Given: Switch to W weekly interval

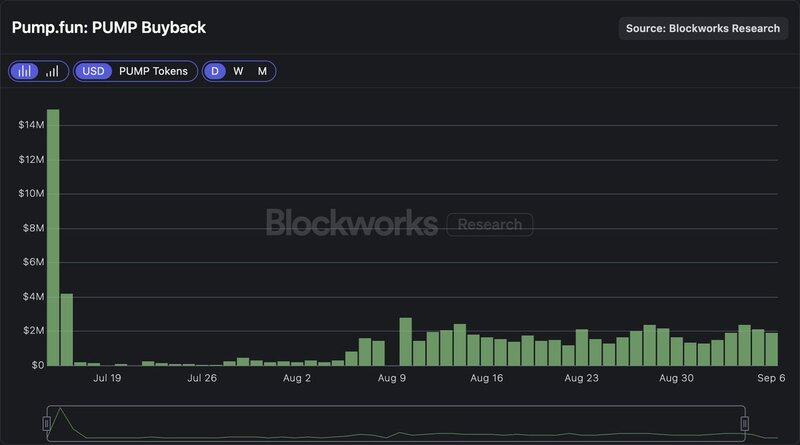Looking at the screenshot, I should point(238,71).
